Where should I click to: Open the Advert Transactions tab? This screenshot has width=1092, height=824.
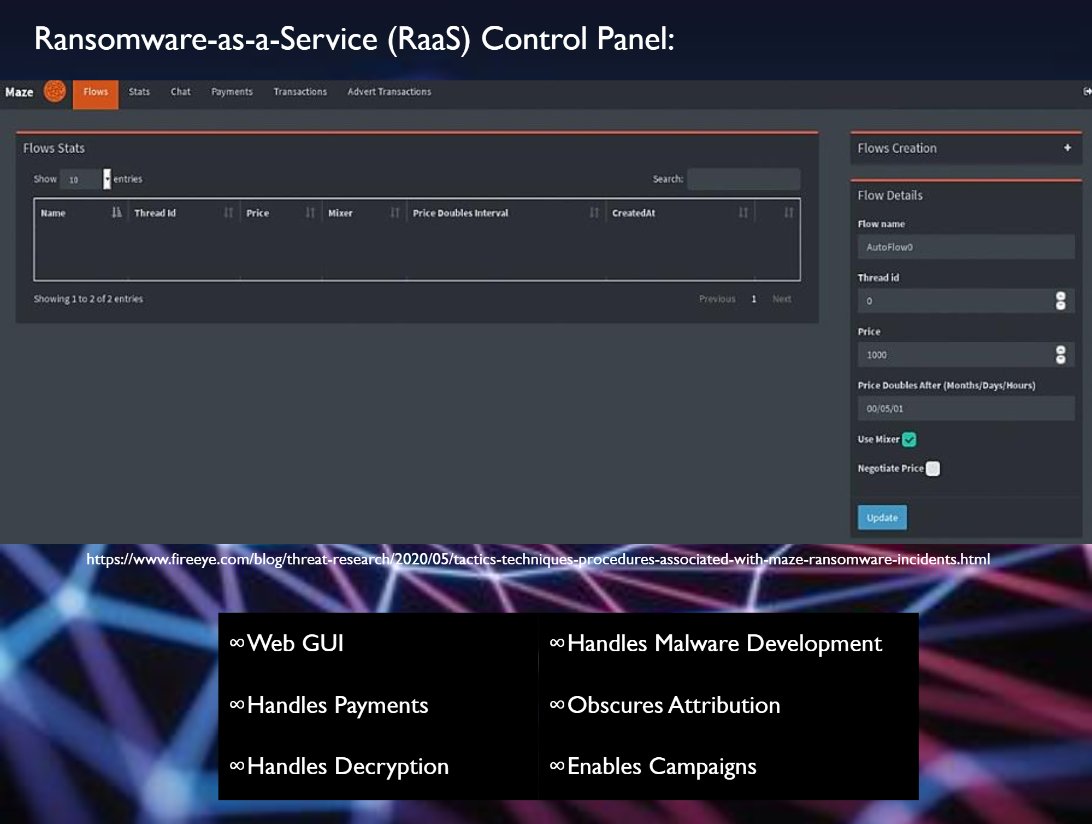tap(389, 92)
